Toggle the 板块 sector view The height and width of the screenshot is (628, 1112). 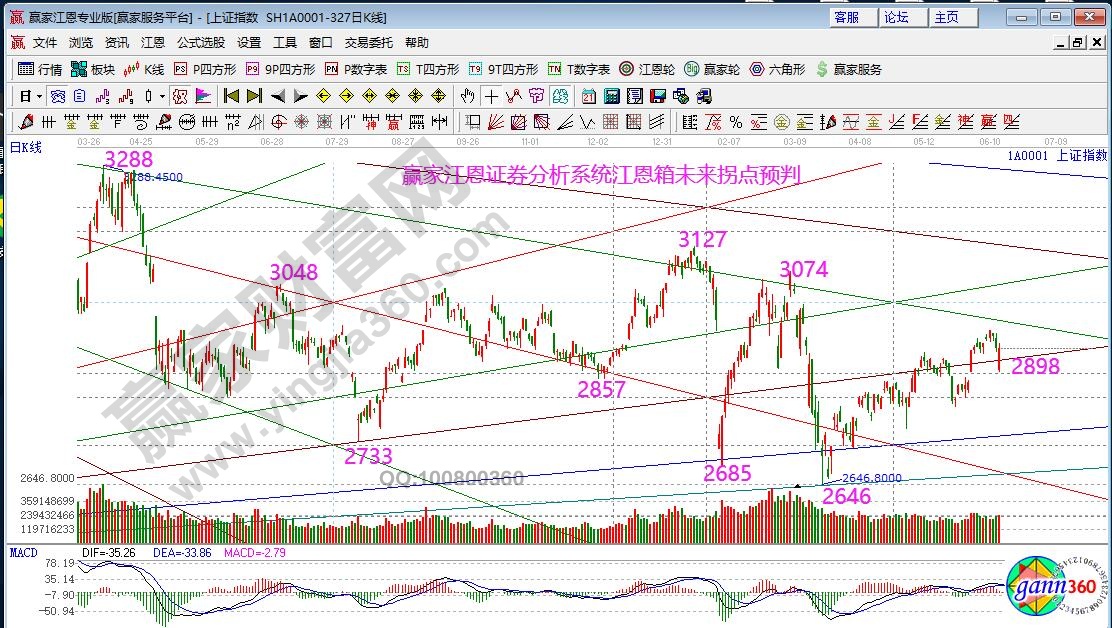[93, 69]
